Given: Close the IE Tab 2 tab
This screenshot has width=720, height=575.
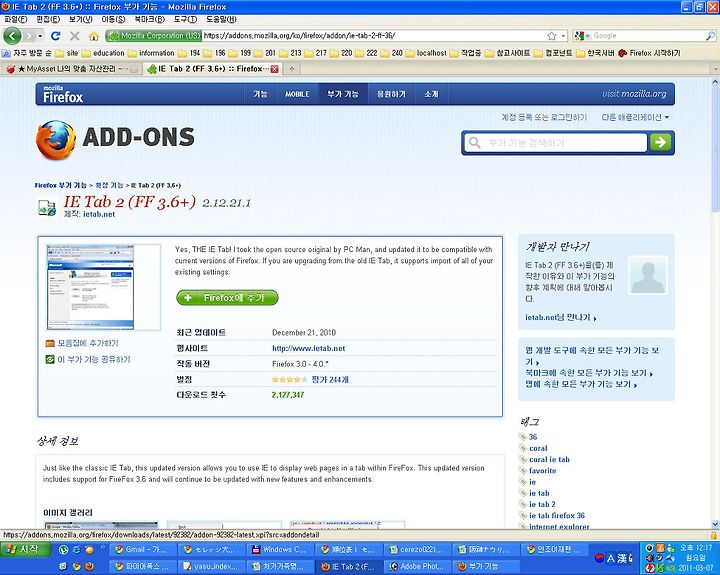Looking at the screenshot, I should pyautogui.click(x=275, y=69).
